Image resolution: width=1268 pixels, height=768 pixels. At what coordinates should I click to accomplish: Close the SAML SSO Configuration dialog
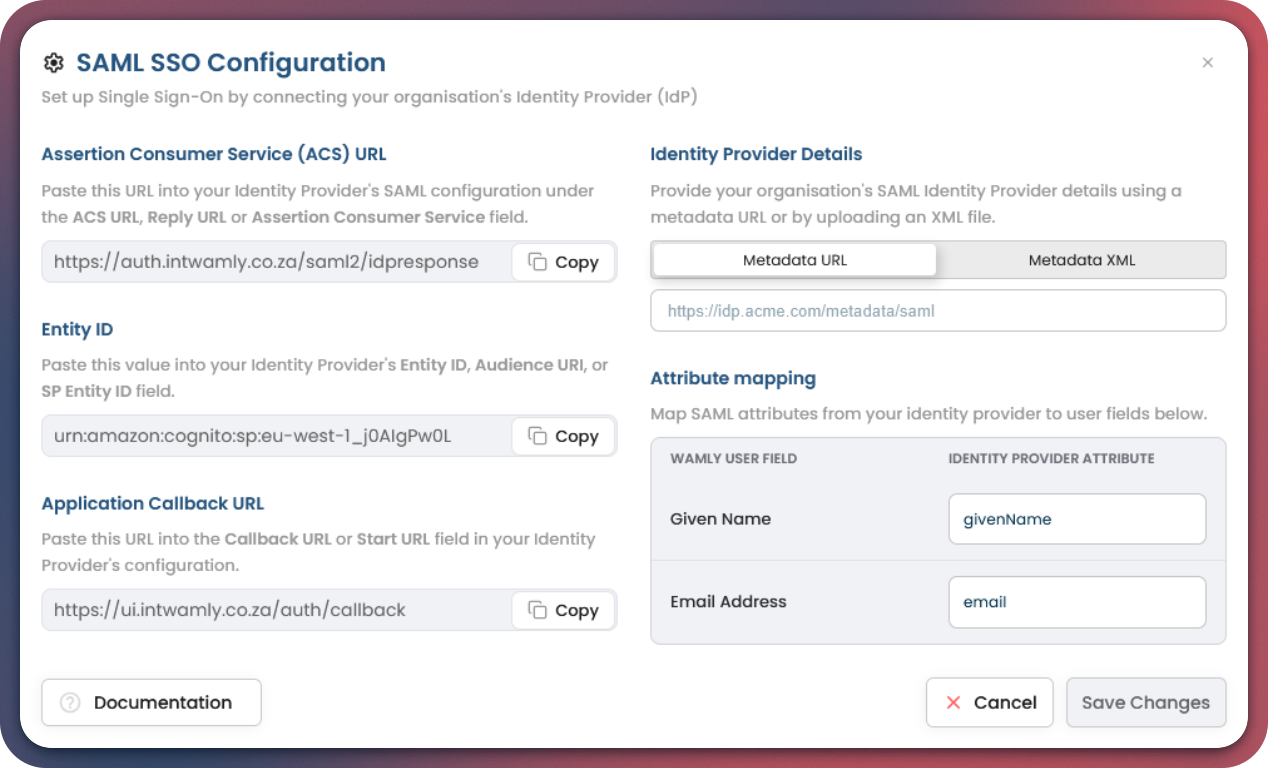pos(1207,63)
